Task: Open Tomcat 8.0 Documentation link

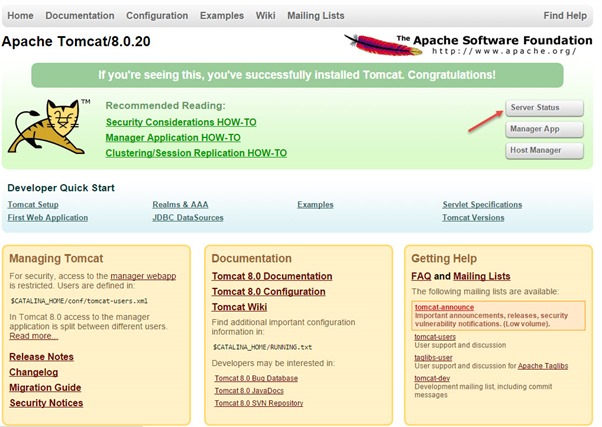Action: 272,276
